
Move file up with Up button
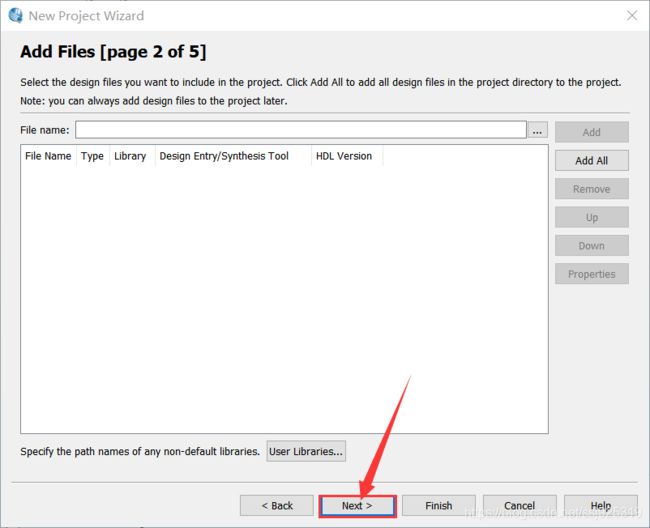pyautogui.click(x=592, y=217)
